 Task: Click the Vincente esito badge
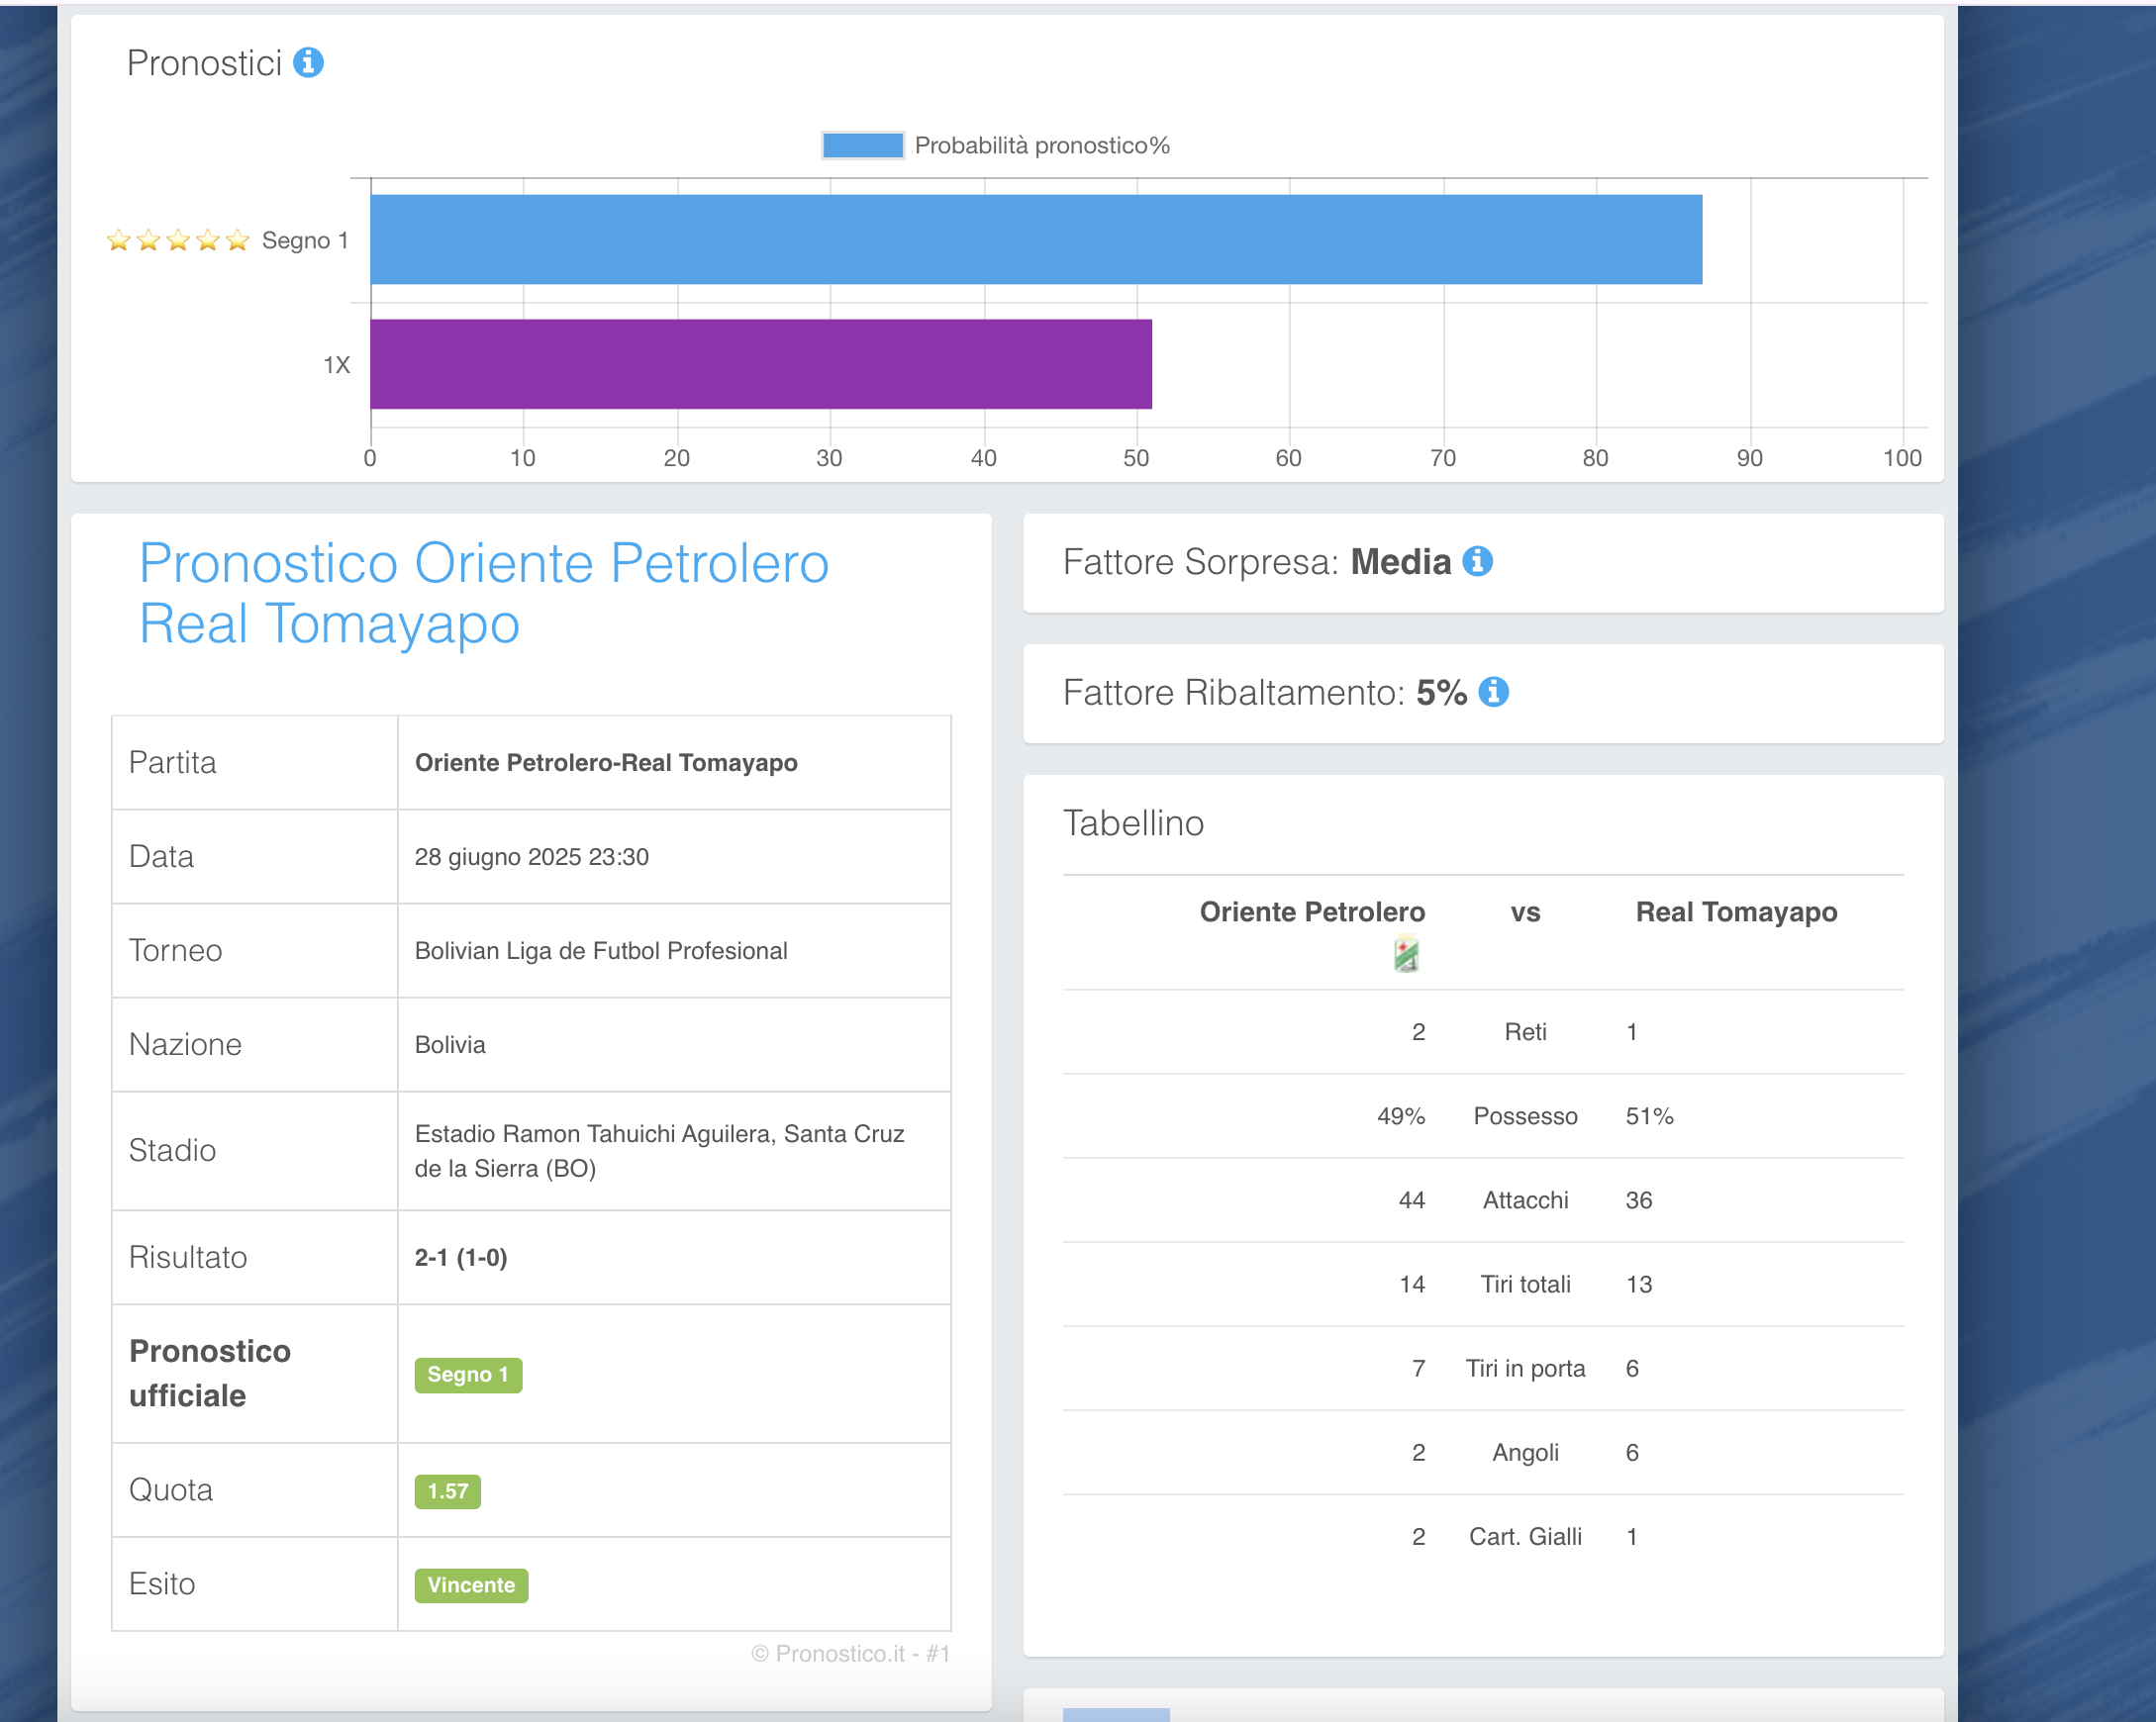click(471, 1585)
